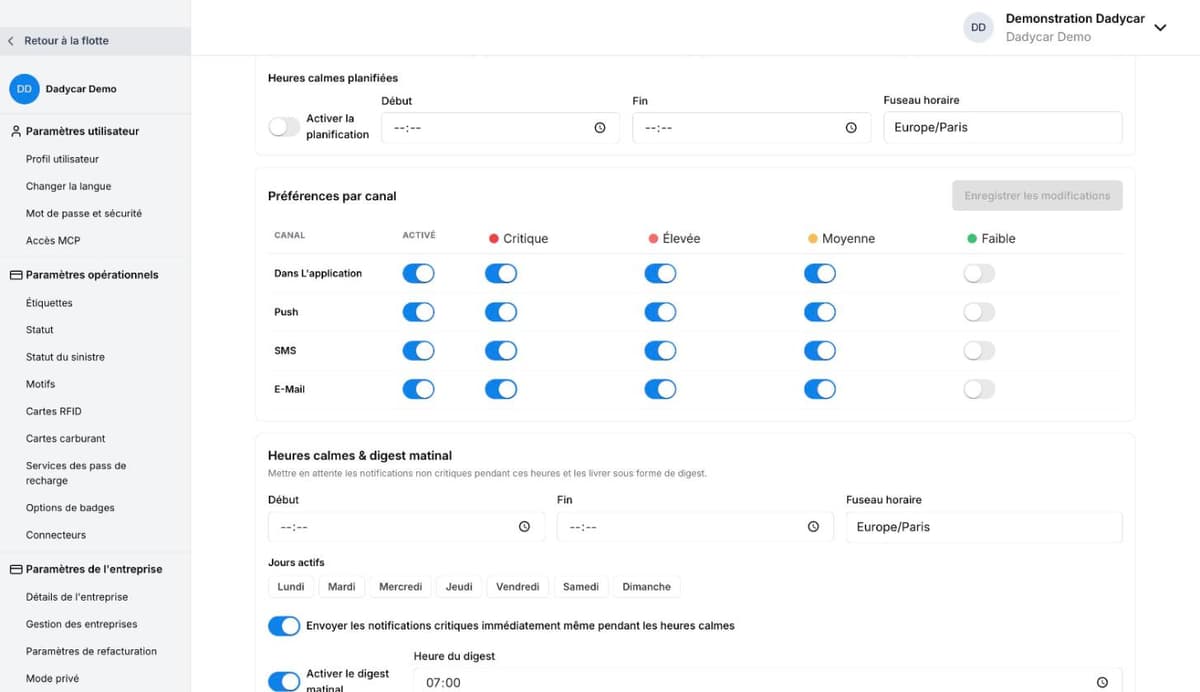Image resolution: width=1200 pixels, height=692 pixels.
Task: Open the clock picker in planned quiet hours Fin
Action: tap(851, 128)
